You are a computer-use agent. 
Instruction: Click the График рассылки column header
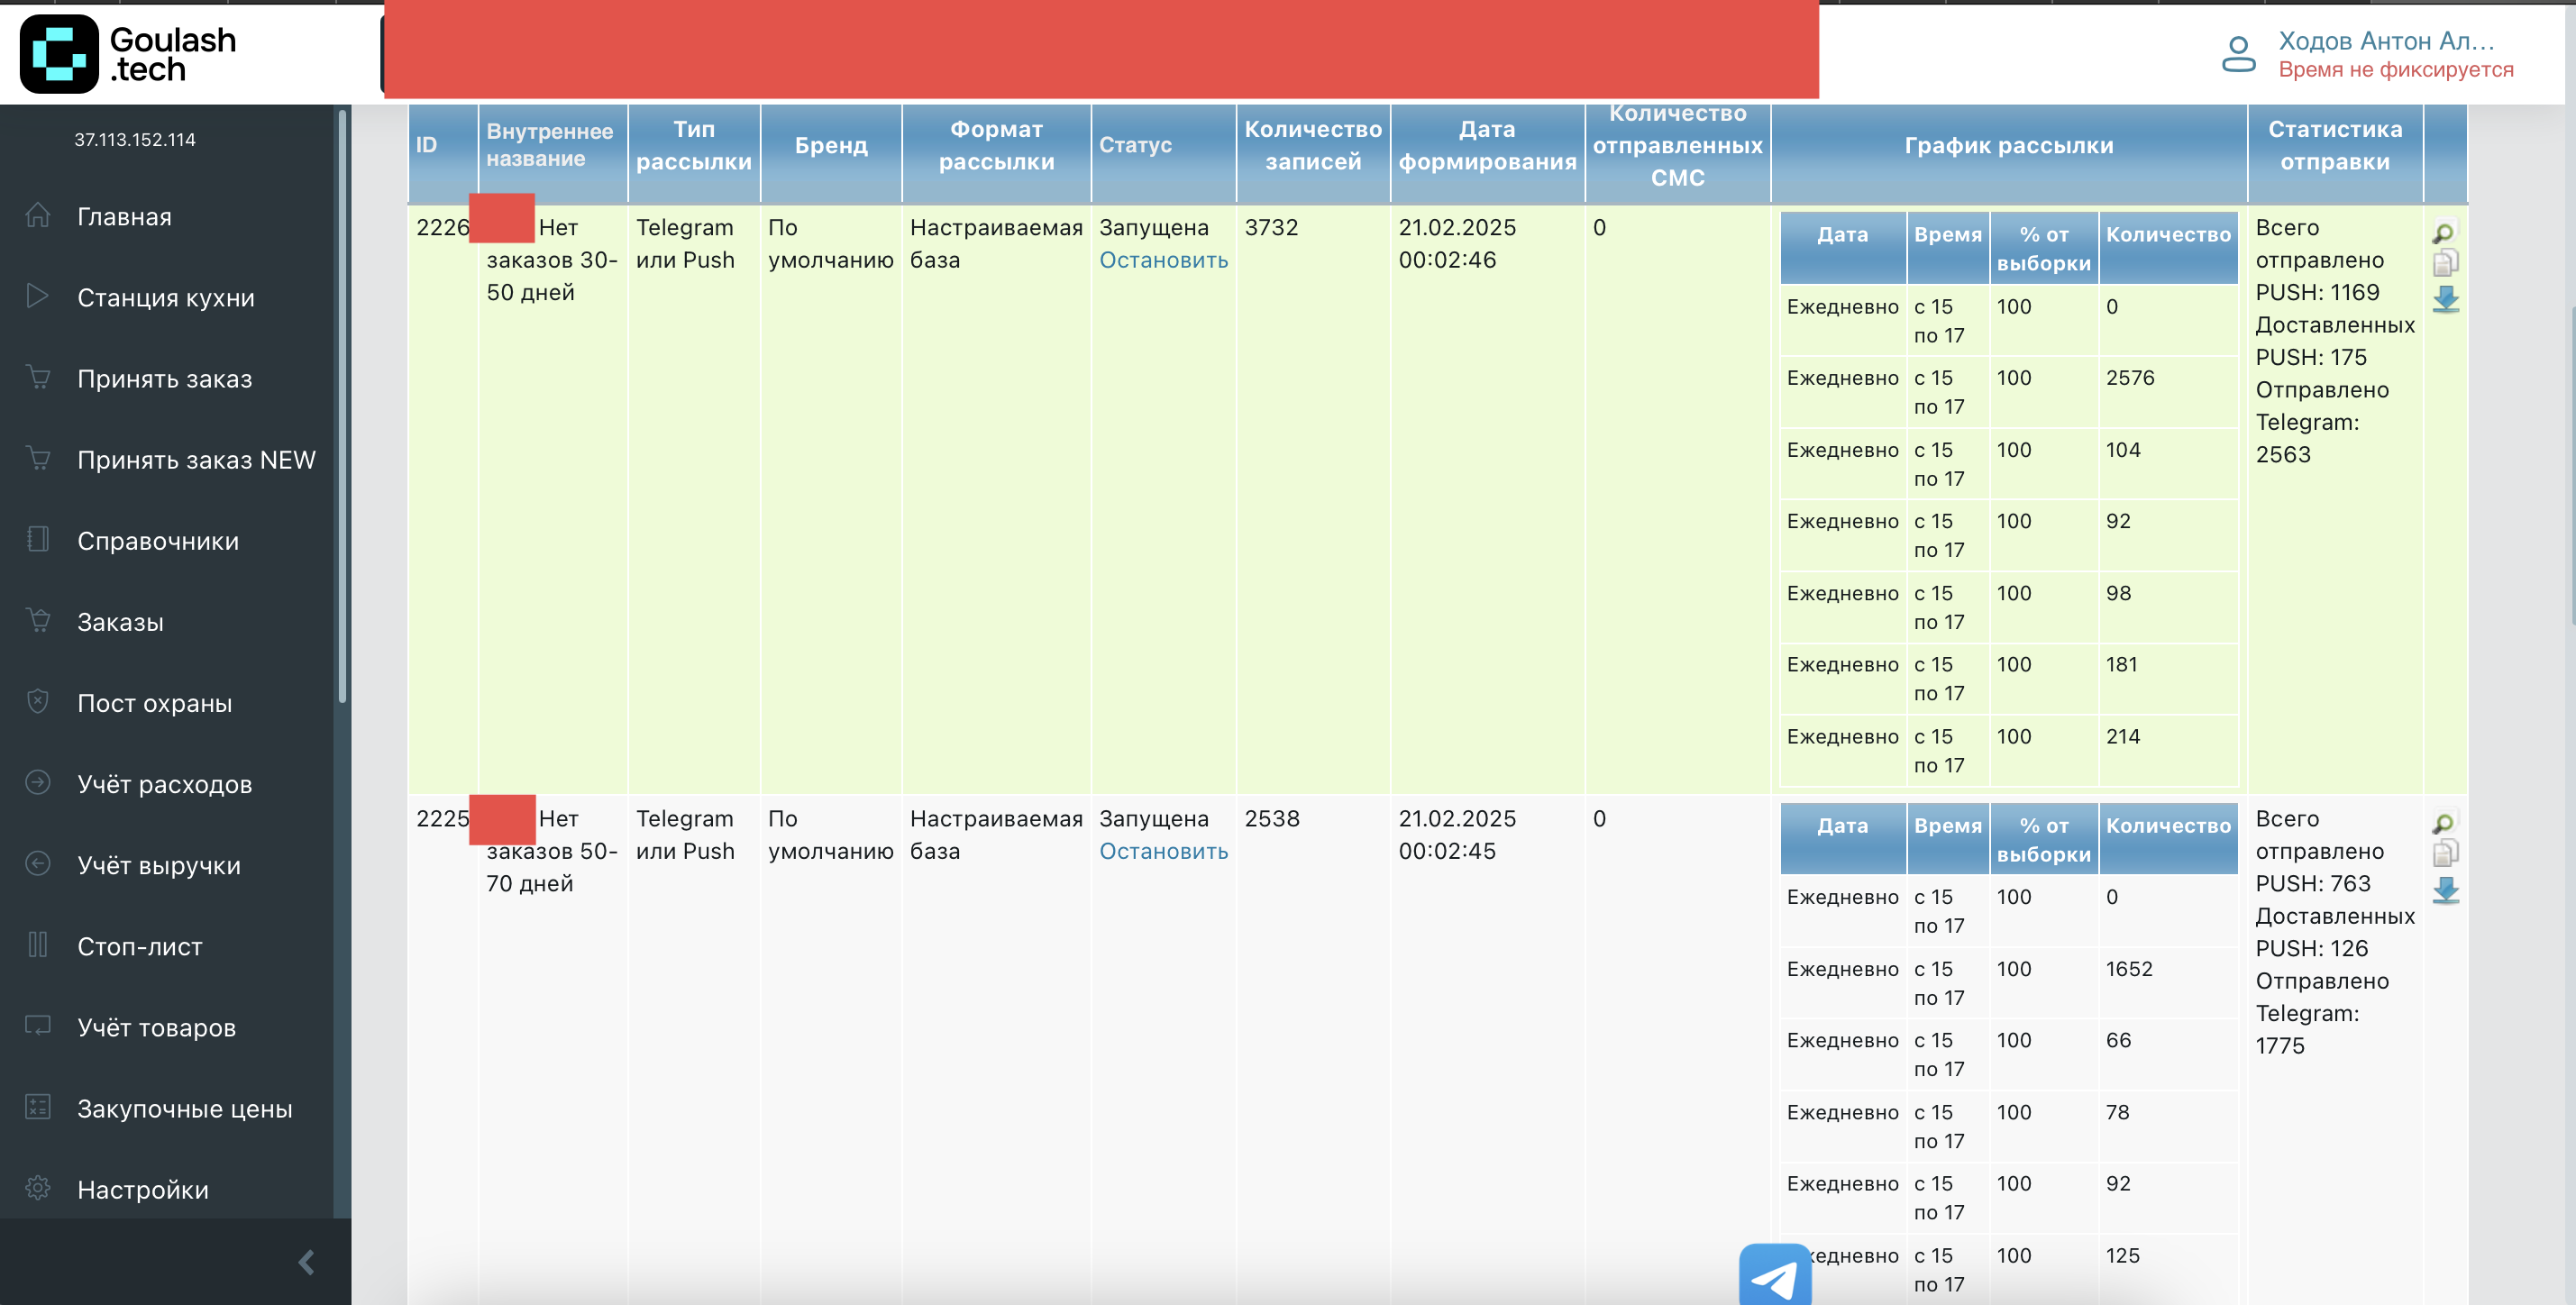[x=2009, y=145]
